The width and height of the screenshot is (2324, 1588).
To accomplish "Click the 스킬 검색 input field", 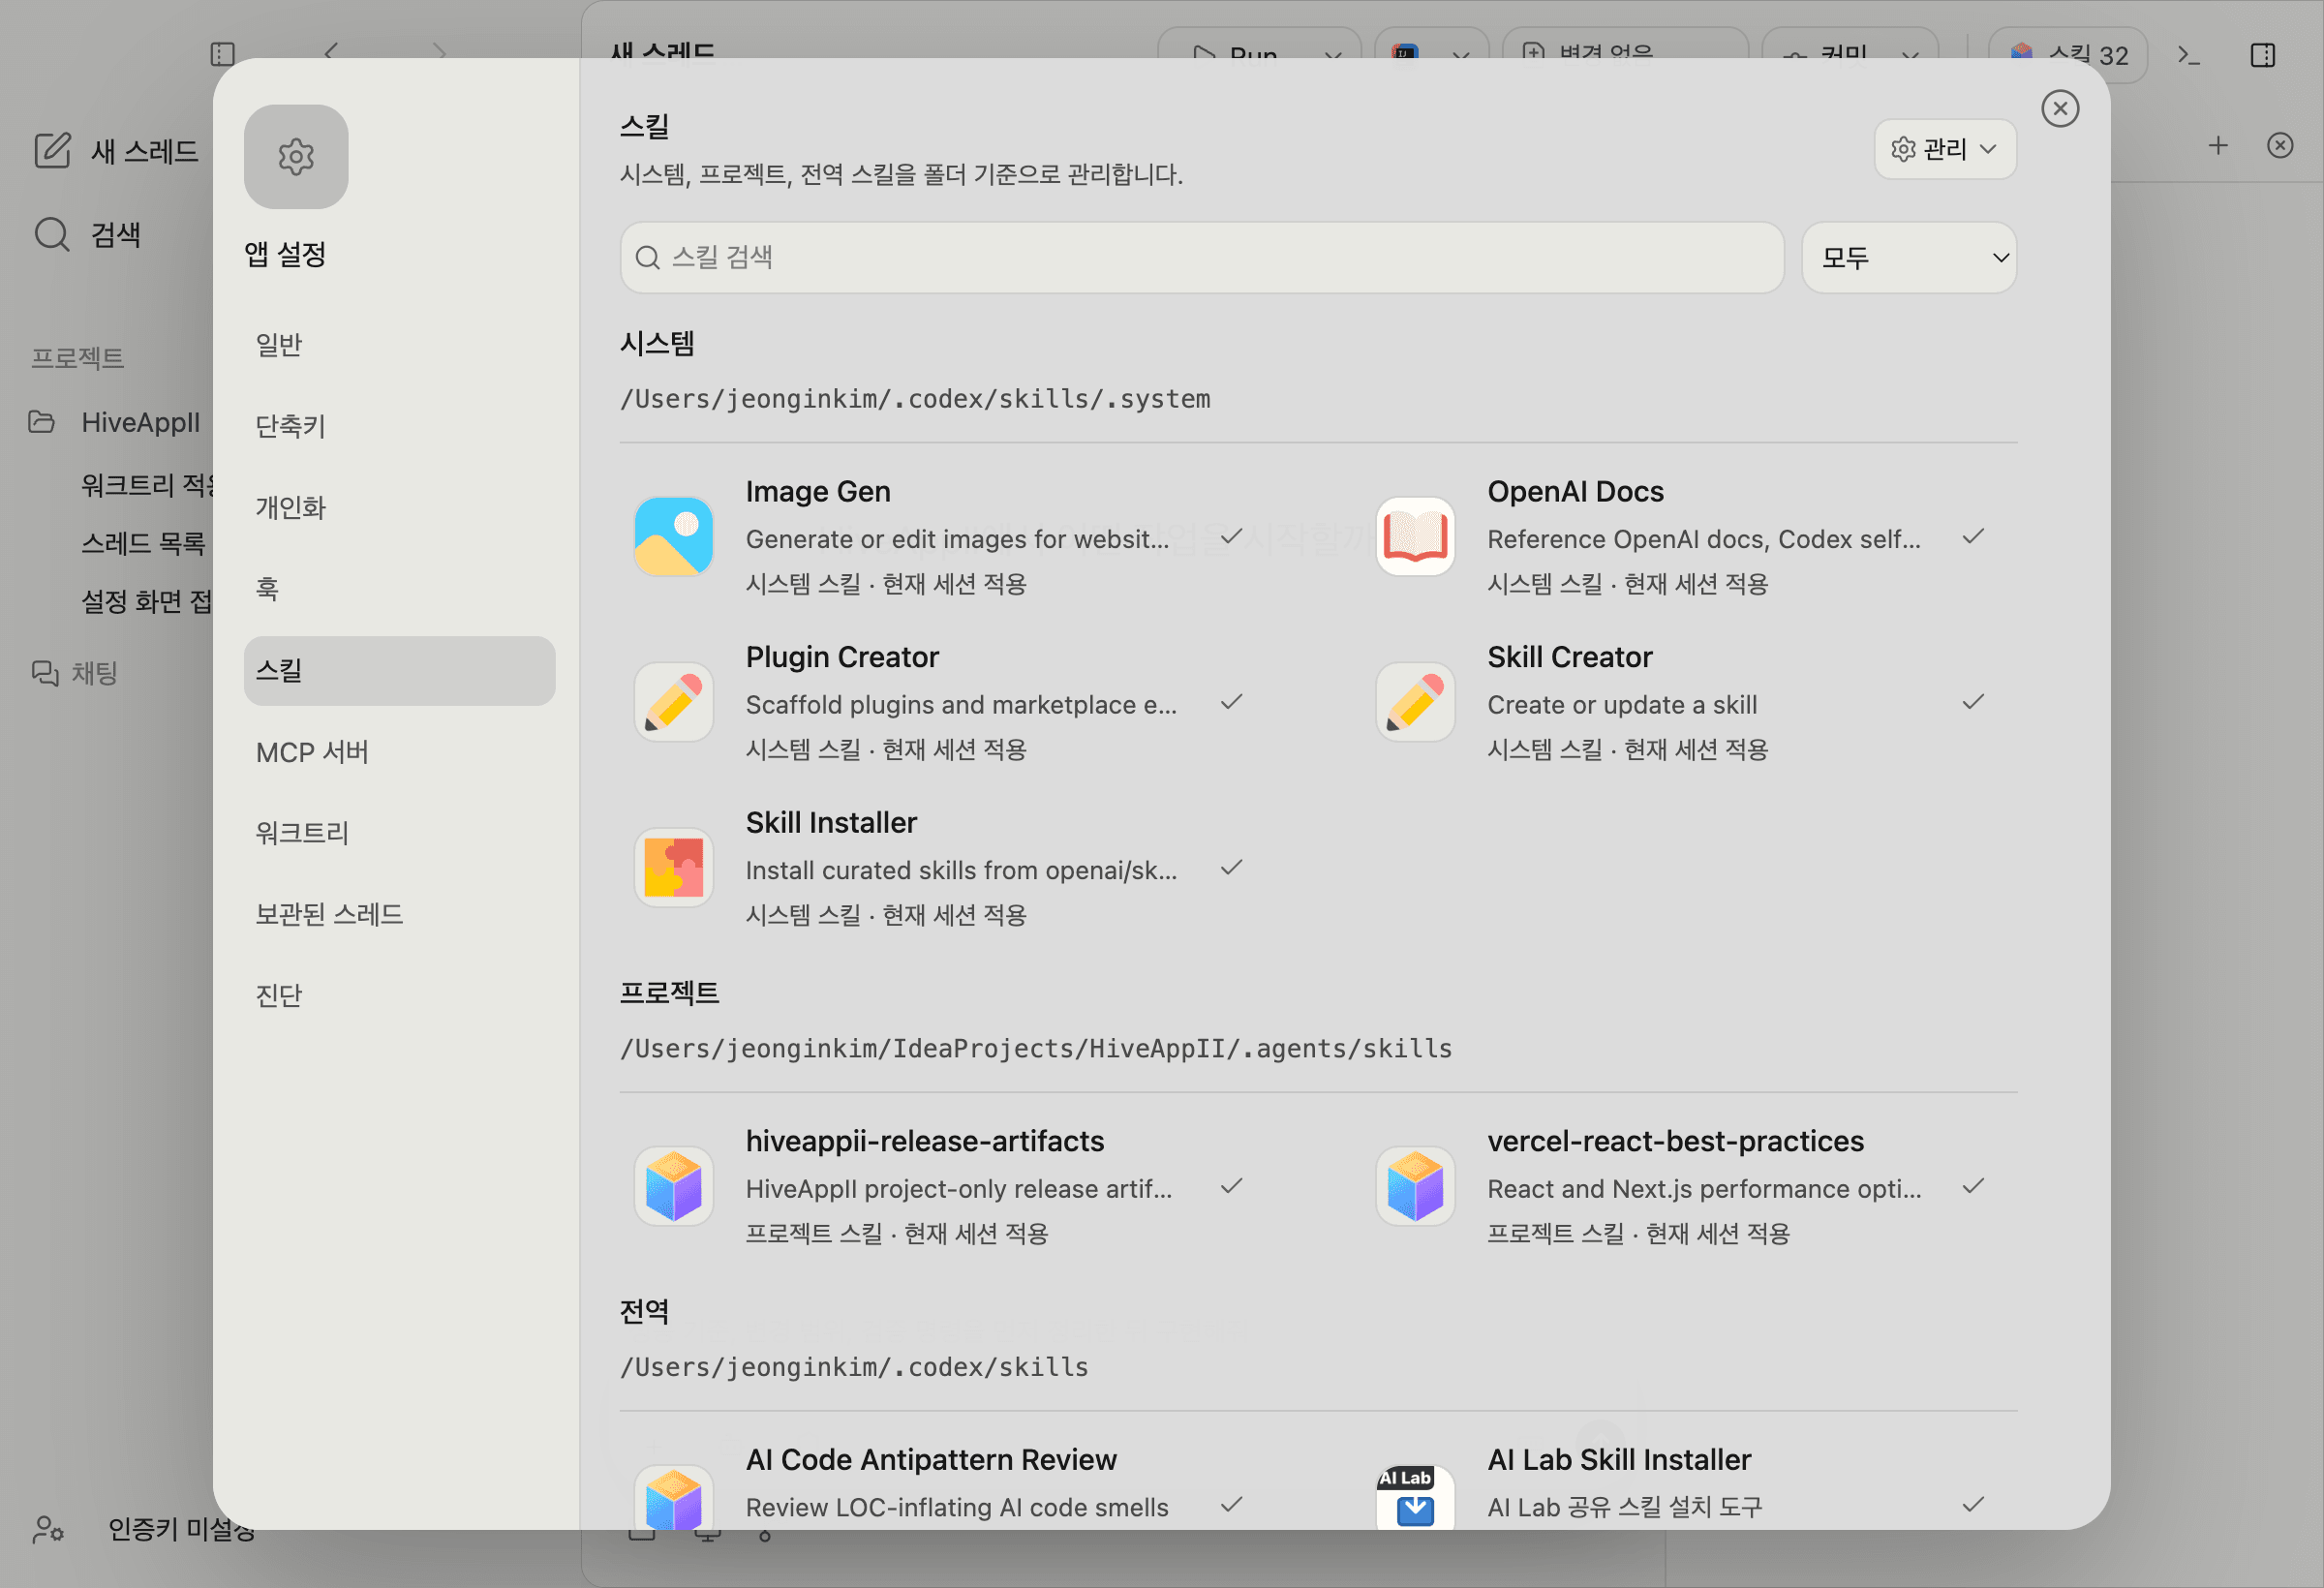I will point(1201,258).
